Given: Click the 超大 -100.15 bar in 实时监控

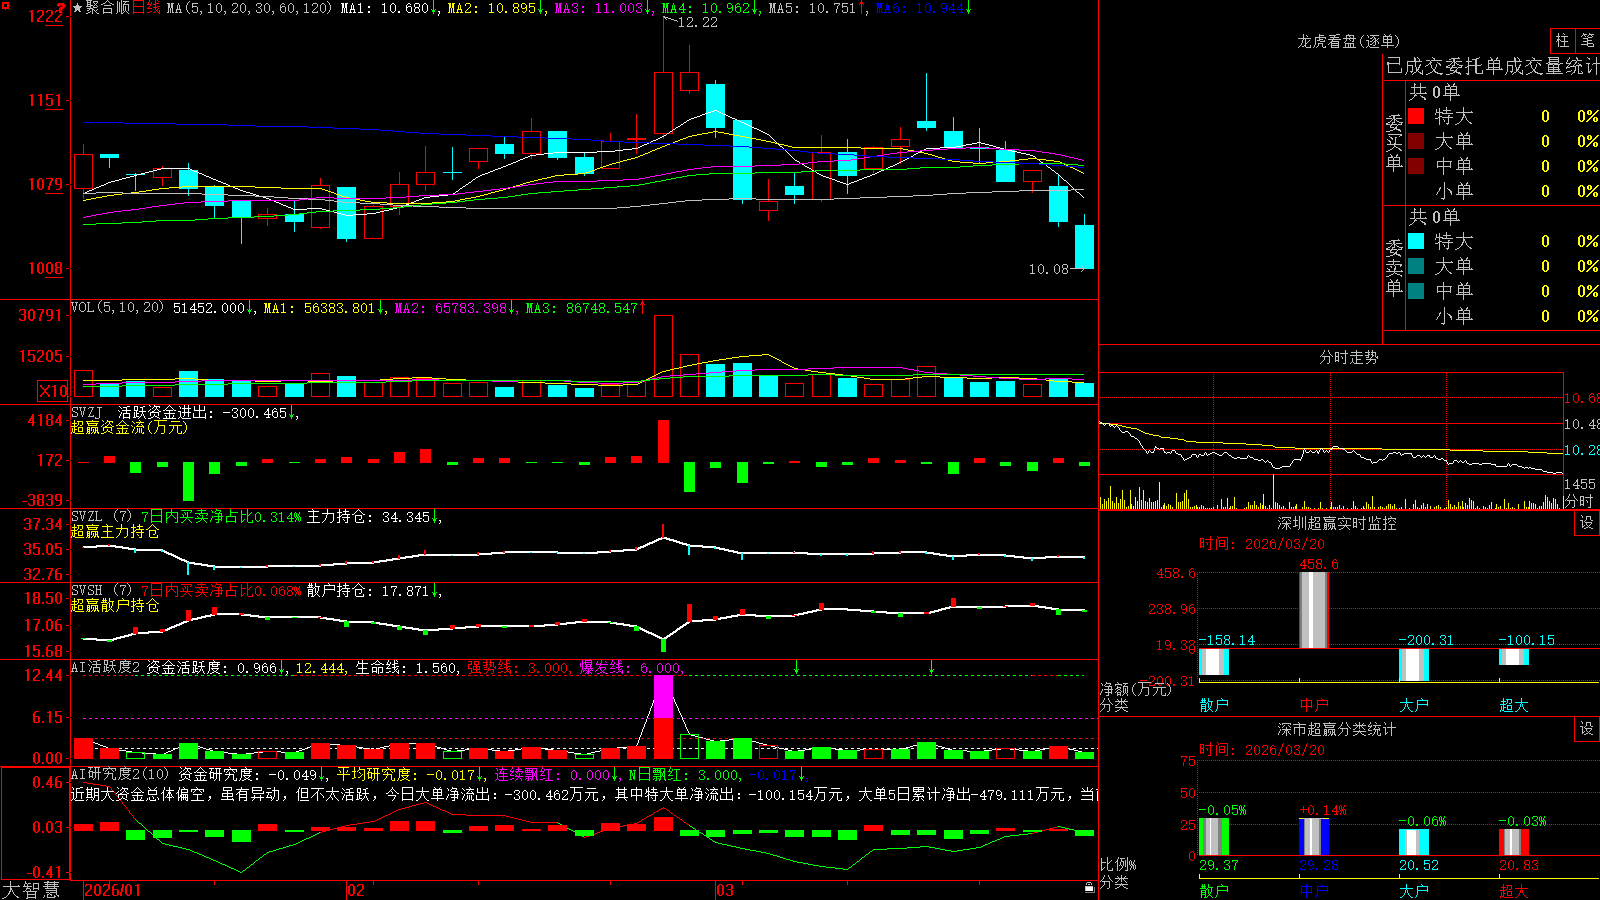Looking at the screenshot, I should coord(1514,657).
